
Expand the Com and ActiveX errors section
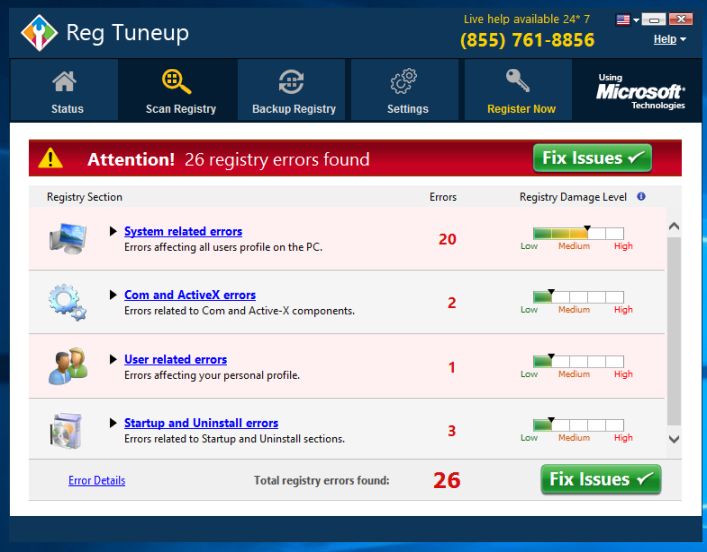(x=113, y=295)
